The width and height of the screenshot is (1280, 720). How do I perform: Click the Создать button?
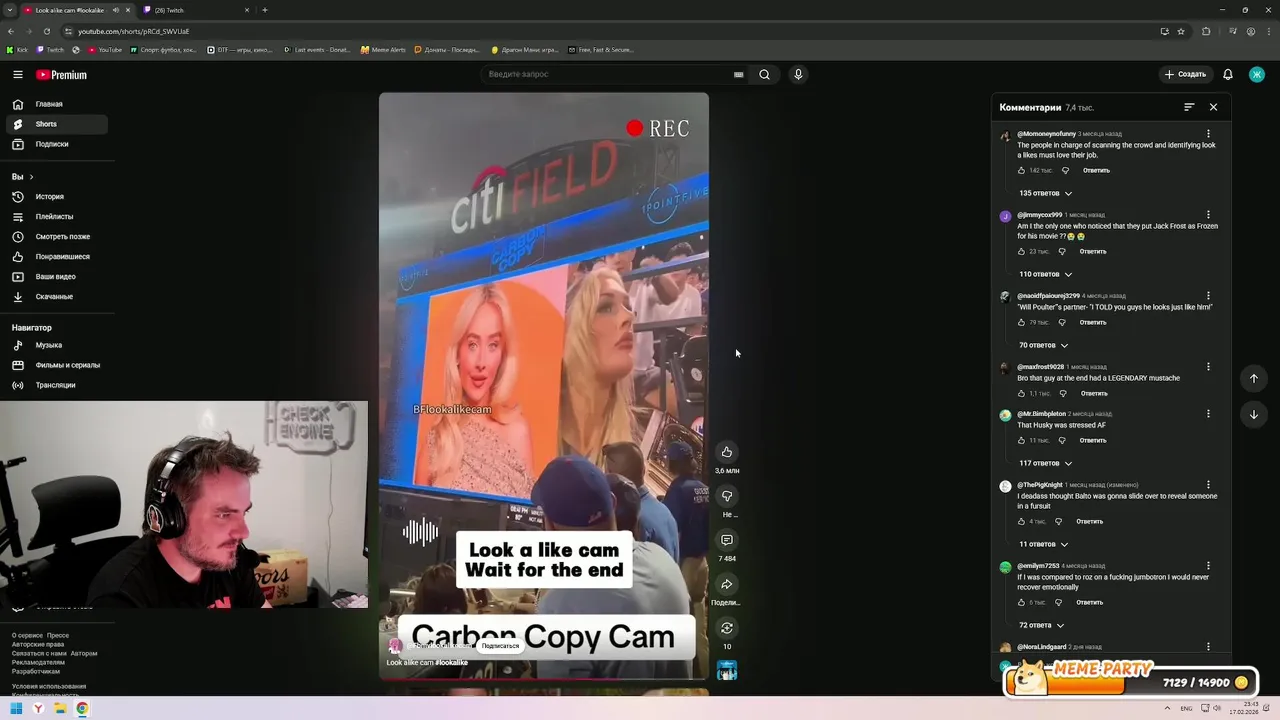pyautogui.click(x=1185, y=74)
